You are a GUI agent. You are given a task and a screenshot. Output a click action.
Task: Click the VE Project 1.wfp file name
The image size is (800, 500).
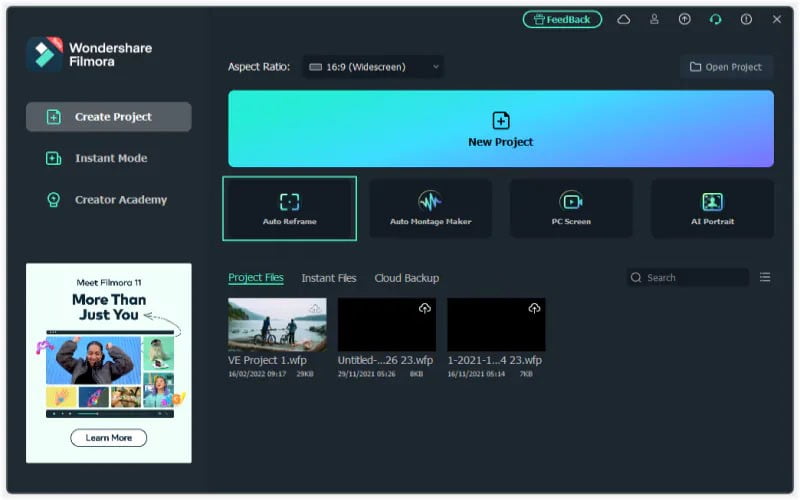267,360
